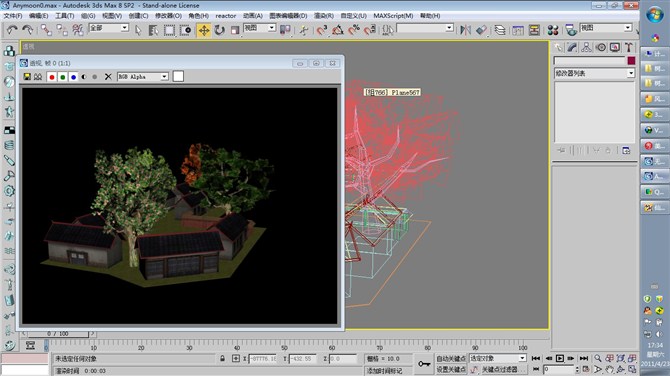Toggle the 3D Snaps magnet icon
Screen dimensions: 670x376
pos(321,30)
